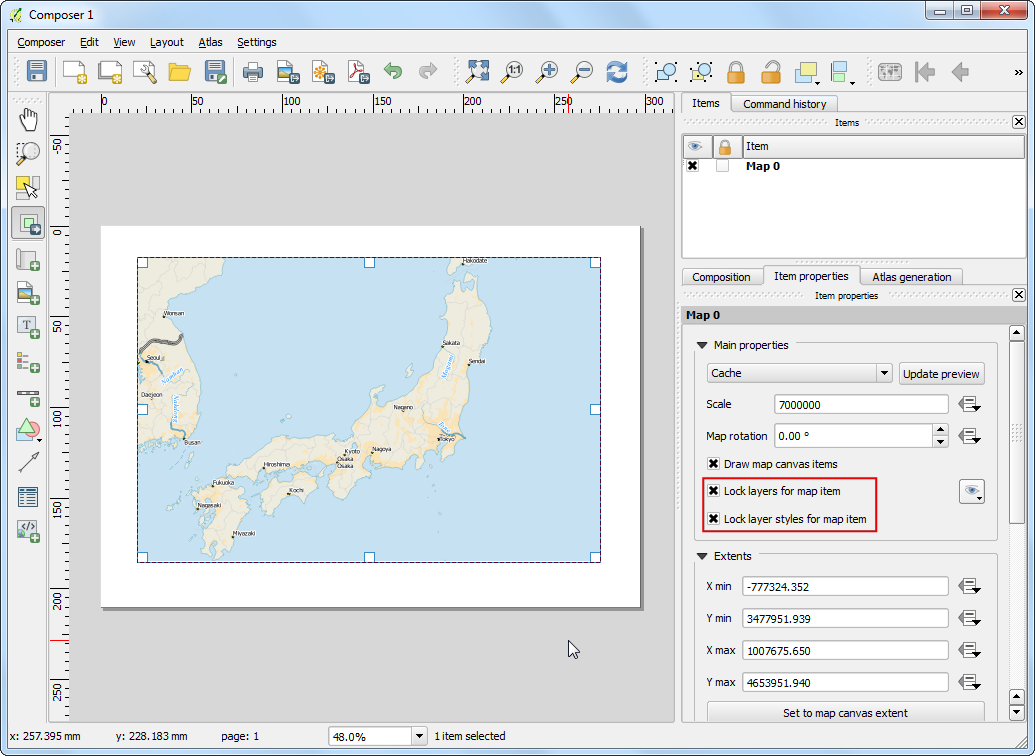Open the Atlas menu

click(210, 42)
